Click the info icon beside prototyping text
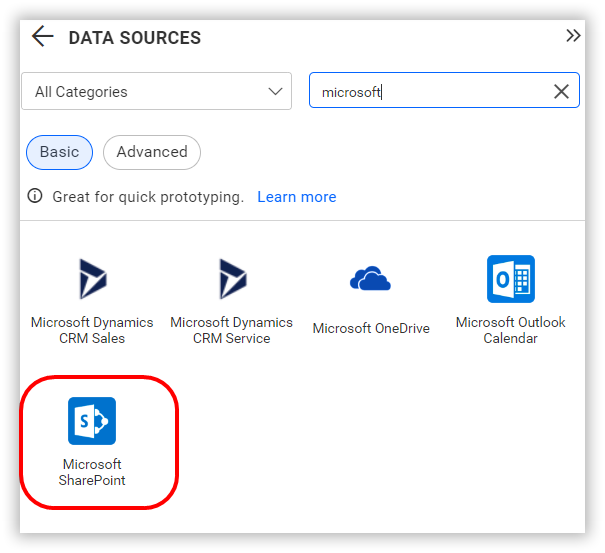This screenshot has width=605, height=553. coord(35,196)
